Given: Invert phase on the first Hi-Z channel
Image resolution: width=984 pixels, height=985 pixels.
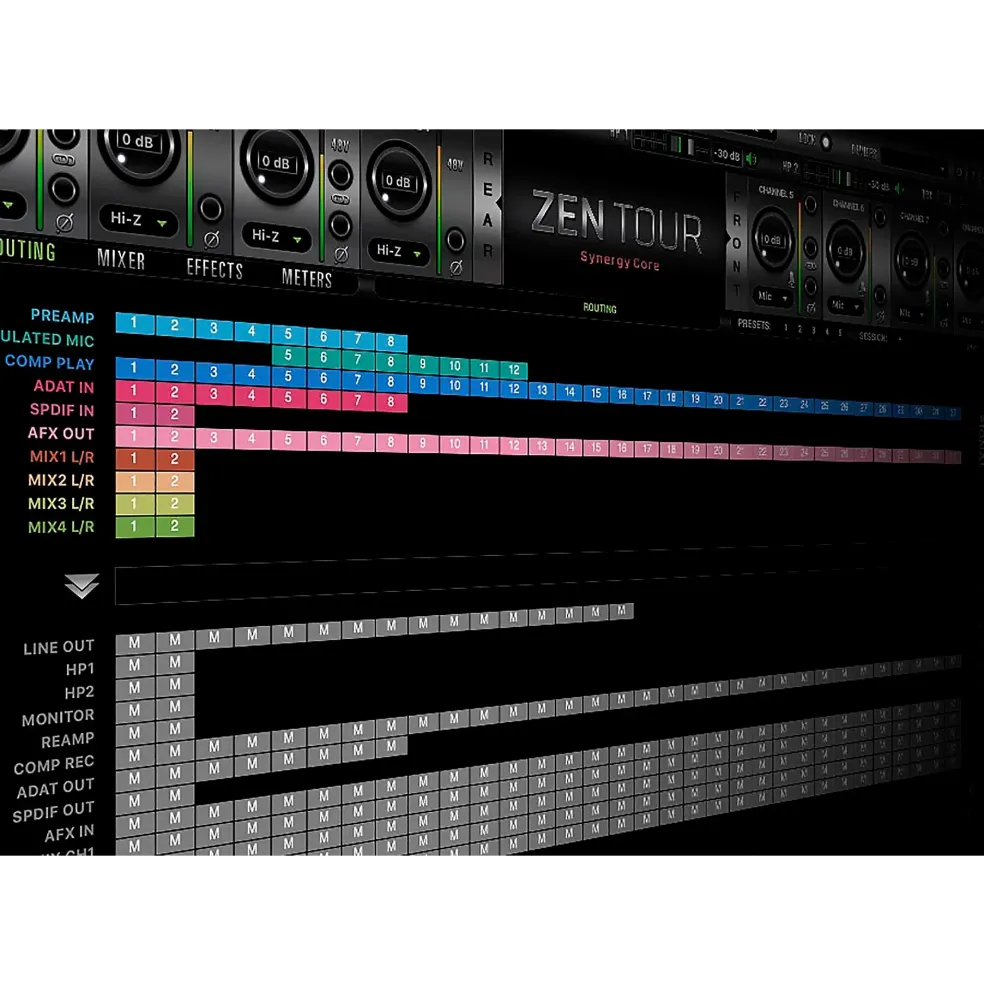Looking at the screenshot, I should [212, 239].
